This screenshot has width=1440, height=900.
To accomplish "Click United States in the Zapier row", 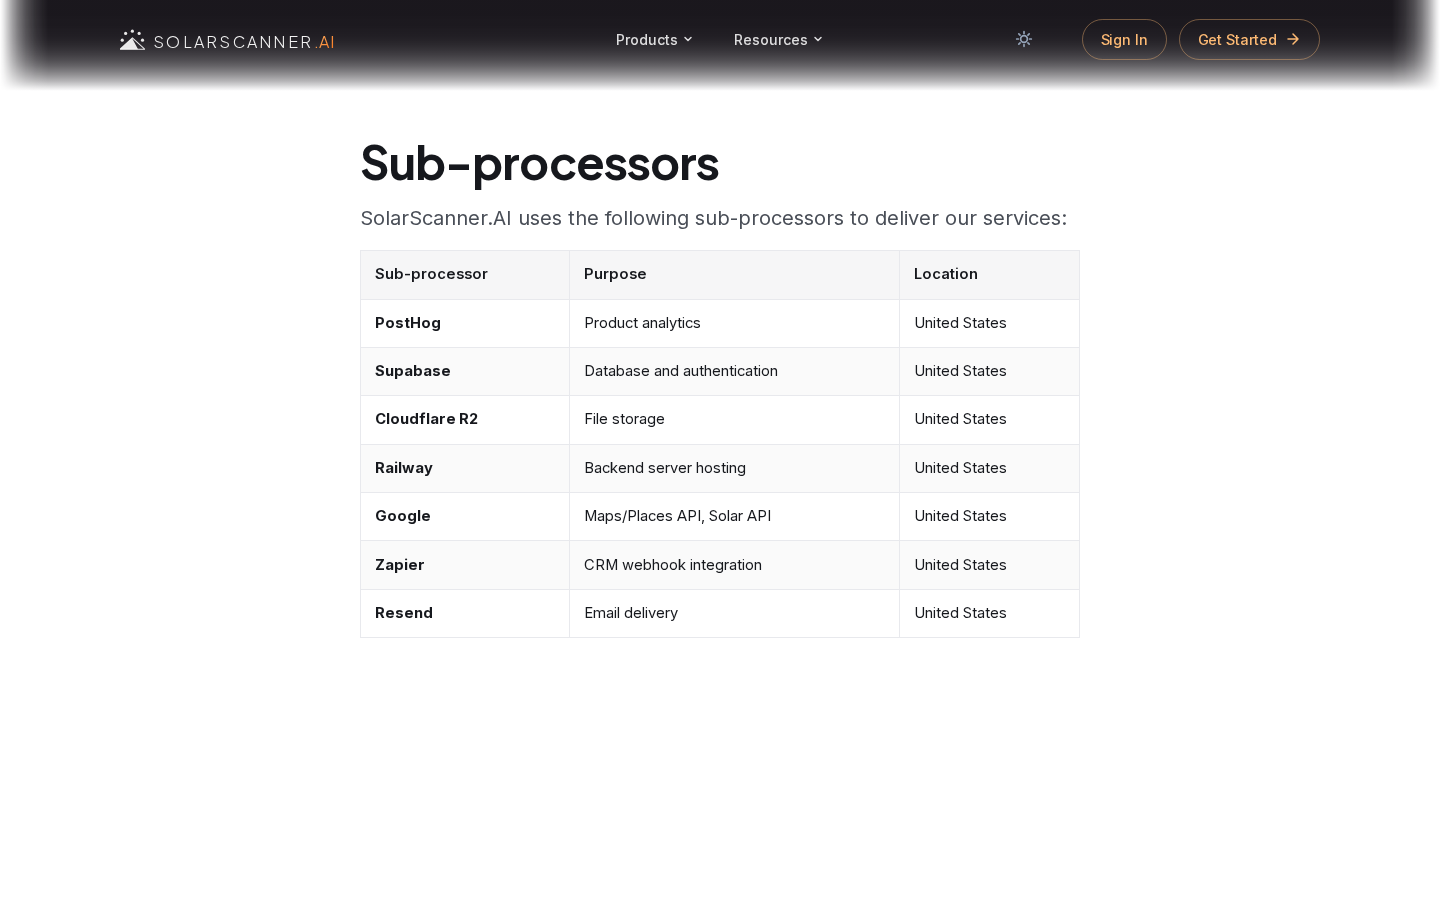I will pyautogui.click(x=990, y=565).
